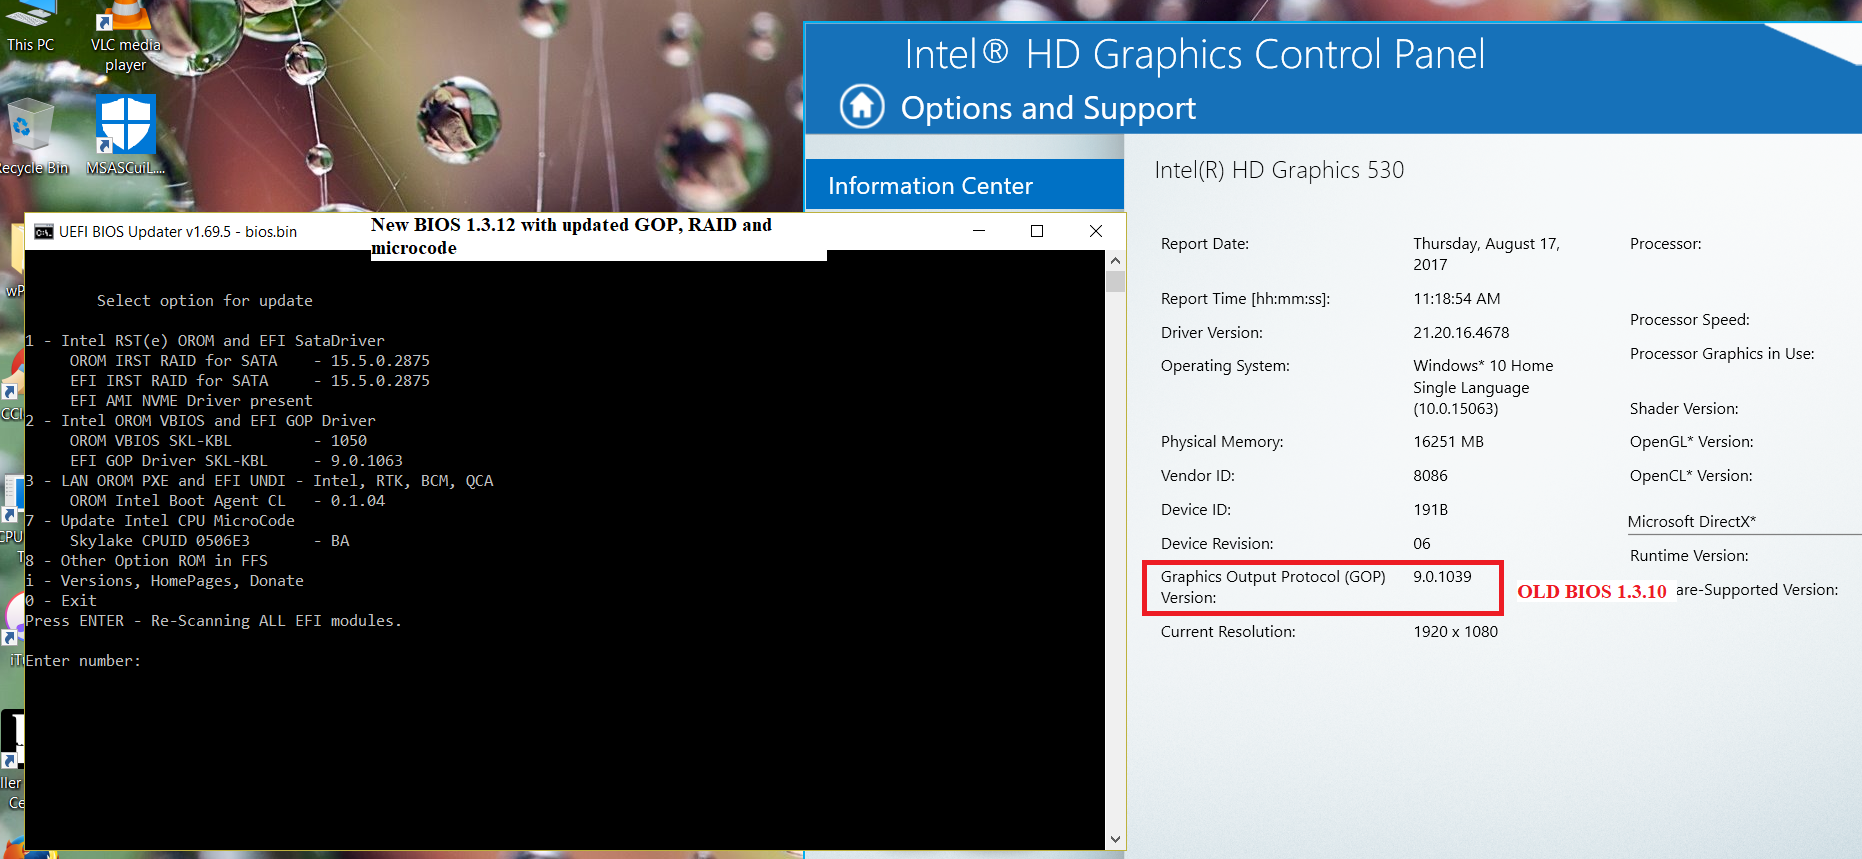Click 'EFI IRST RAID for SATA' console line
Screen dimensions: 1862x859
click(x=250, y=381)
